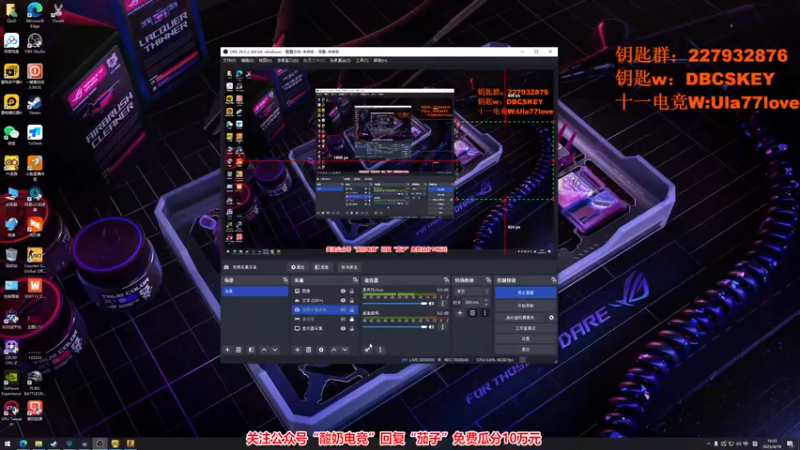This screenshot has height=450, width=800.
Task: Remove selected source using Sources trash icon
Action: coord(309,349)
